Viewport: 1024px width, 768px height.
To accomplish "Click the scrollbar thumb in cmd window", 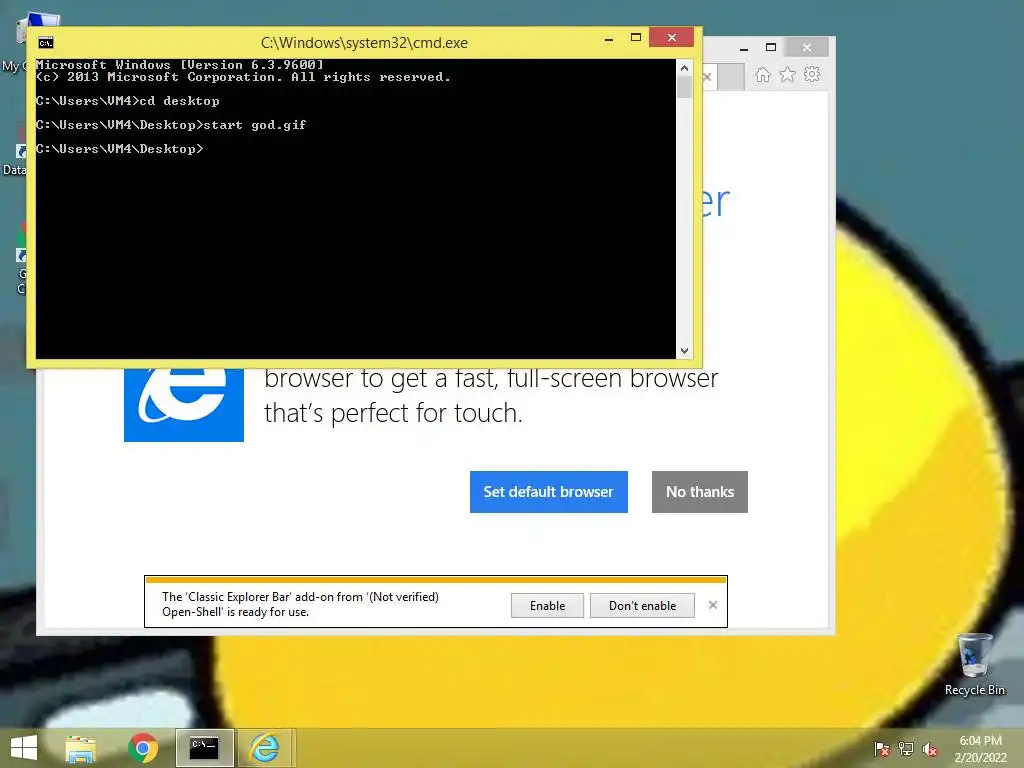I will (684, 87).
